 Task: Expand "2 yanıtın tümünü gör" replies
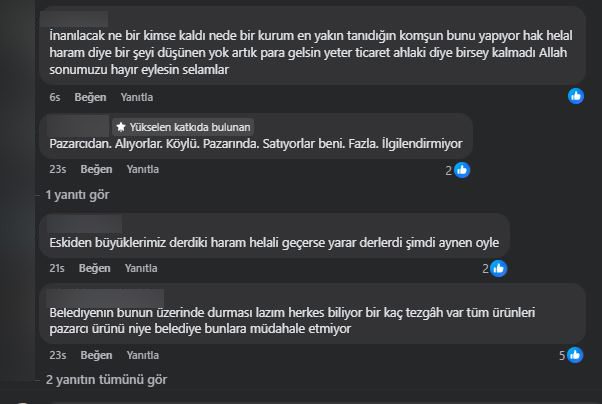tap(106, 380)
